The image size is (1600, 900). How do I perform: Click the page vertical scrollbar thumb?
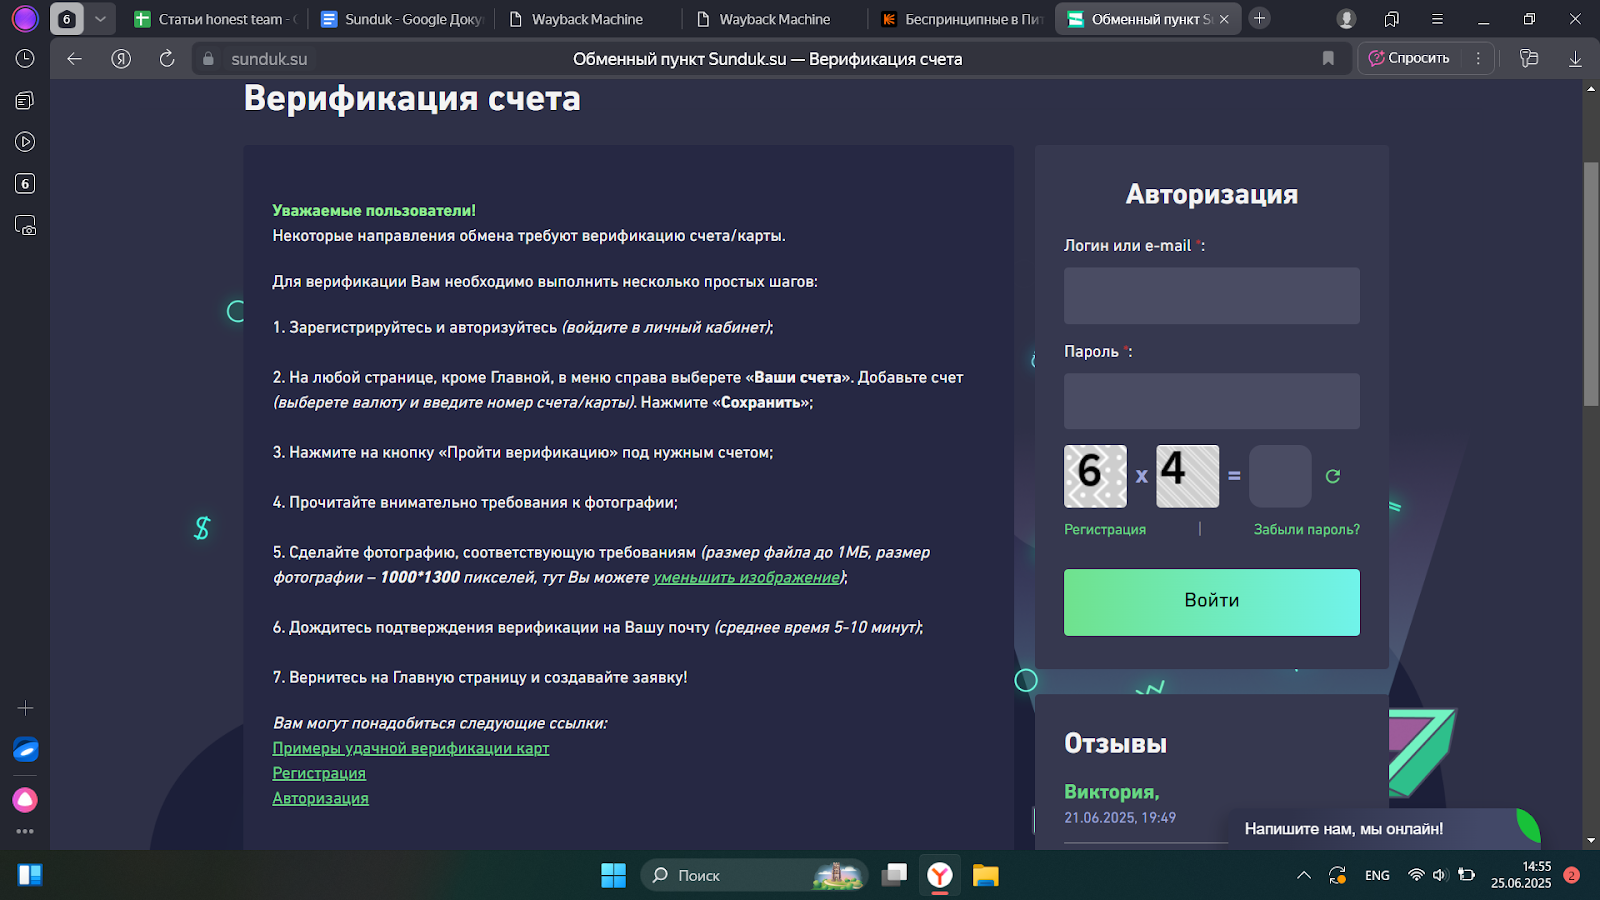(x=1591, y=284)
